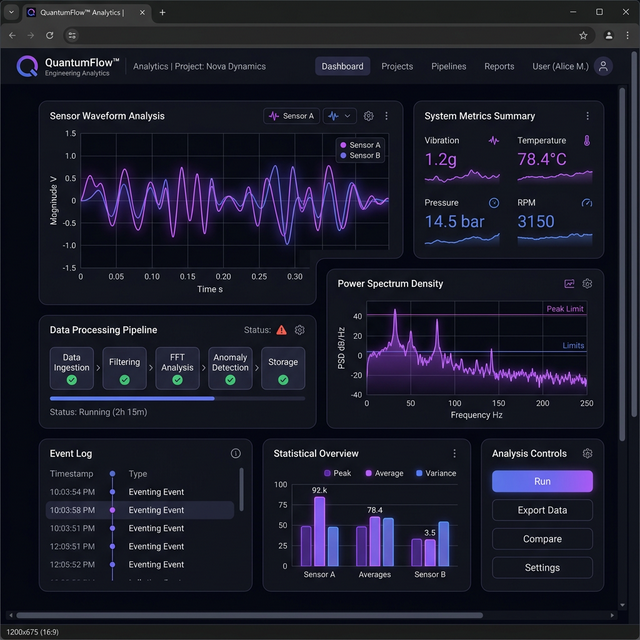Open Statistical Overview three-dot menu
640x640 pixels.
[454, 453]
